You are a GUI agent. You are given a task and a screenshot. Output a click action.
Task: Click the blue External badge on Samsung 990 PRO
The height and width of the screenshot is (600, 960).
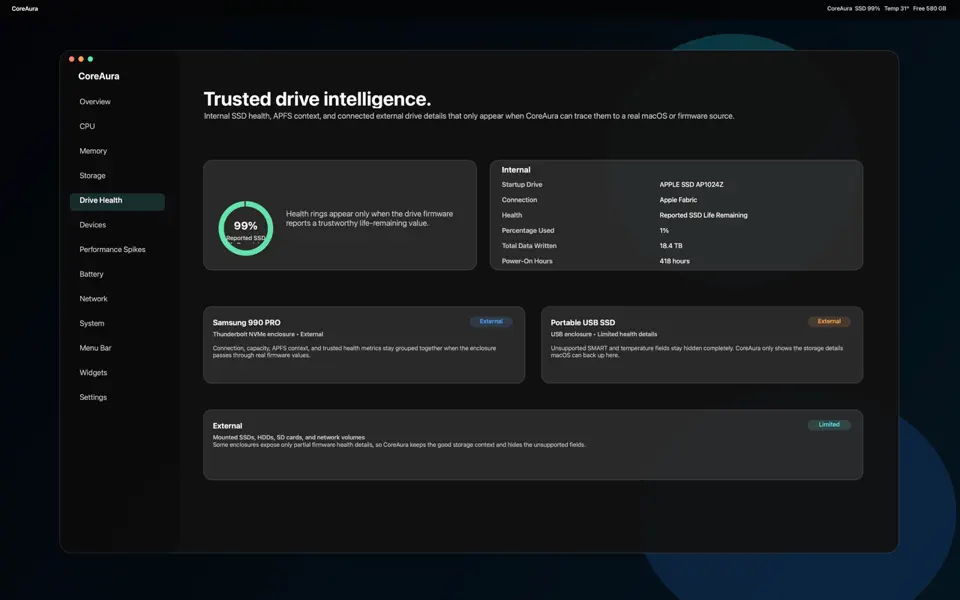491,321
